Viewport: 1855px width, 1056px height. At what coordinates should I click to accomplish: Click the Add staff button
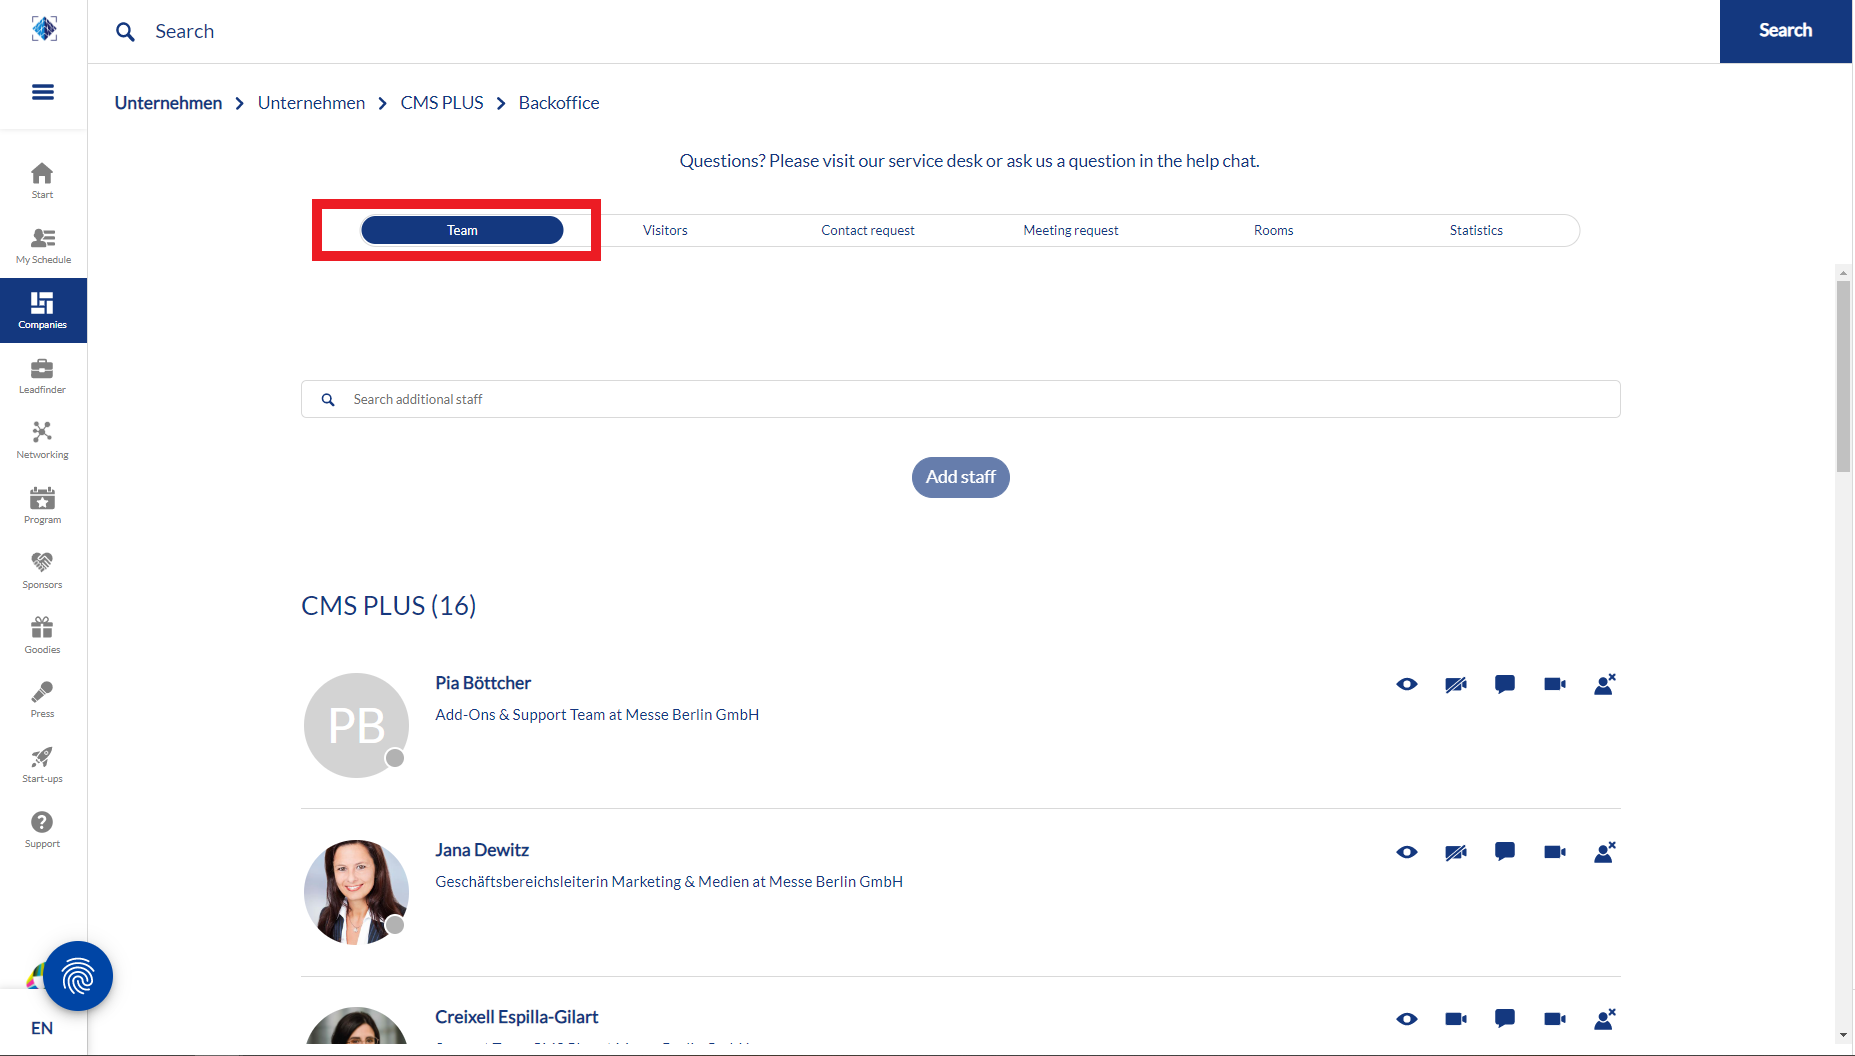pyautogui.click(x=961, y=477)
